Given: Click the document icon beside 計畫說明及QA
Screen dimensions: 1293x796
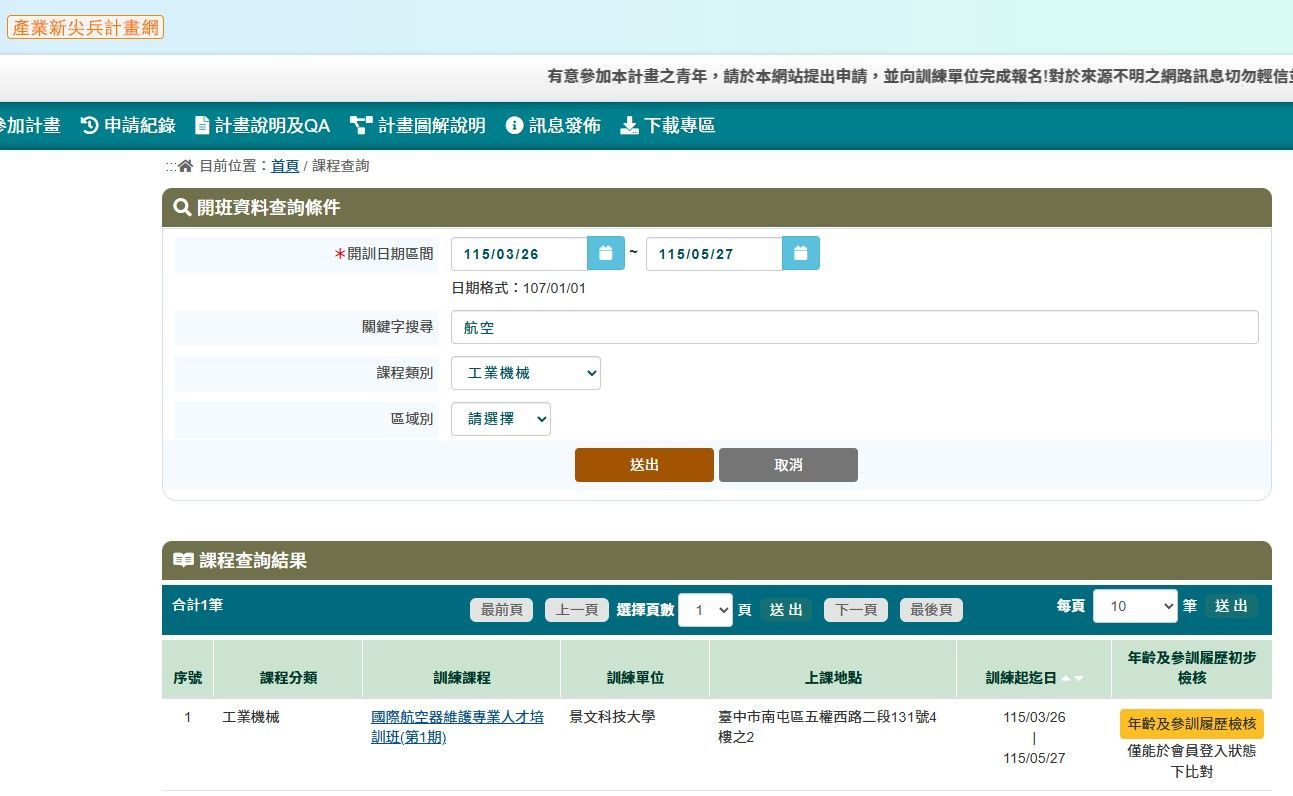Looking at the screenshot, I should [202, 125].
